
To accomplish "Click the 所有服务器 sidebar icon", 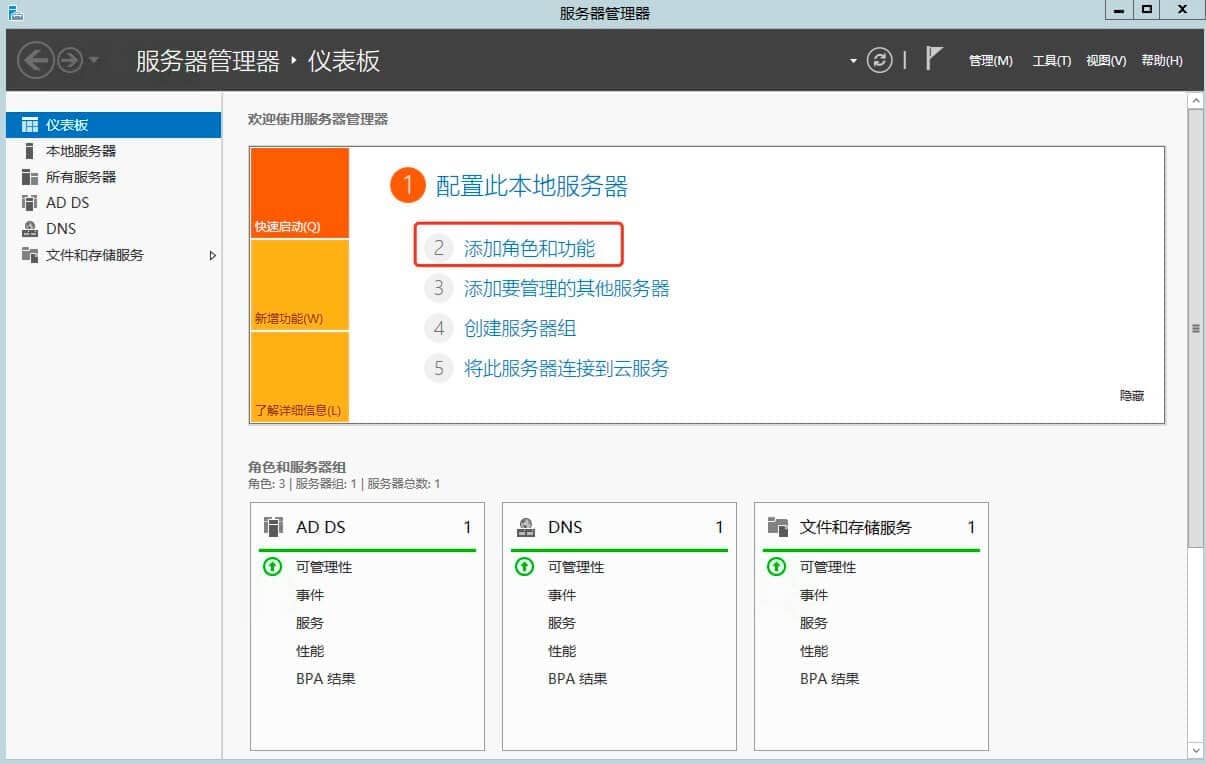I will click(x=30, y=177).
